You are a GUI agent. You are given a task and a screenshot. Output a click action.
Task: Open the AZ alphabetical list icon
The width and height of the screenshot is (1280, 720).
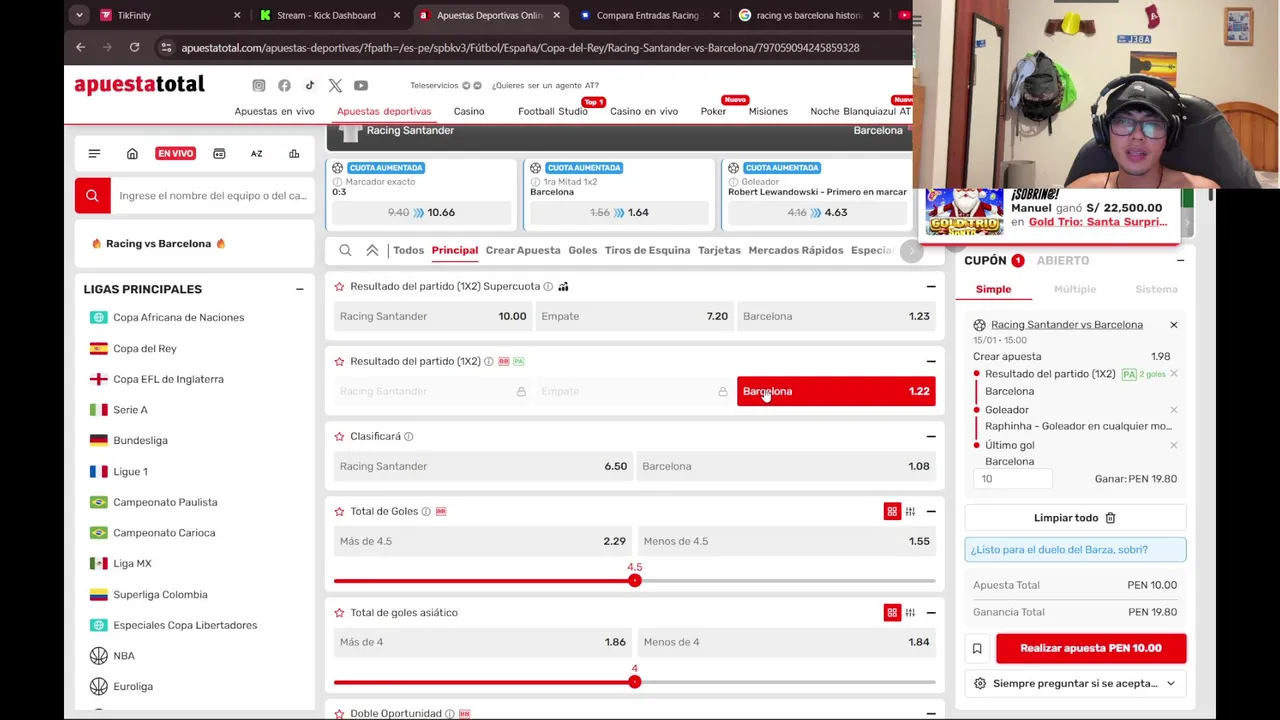click(x=256, y=153)
